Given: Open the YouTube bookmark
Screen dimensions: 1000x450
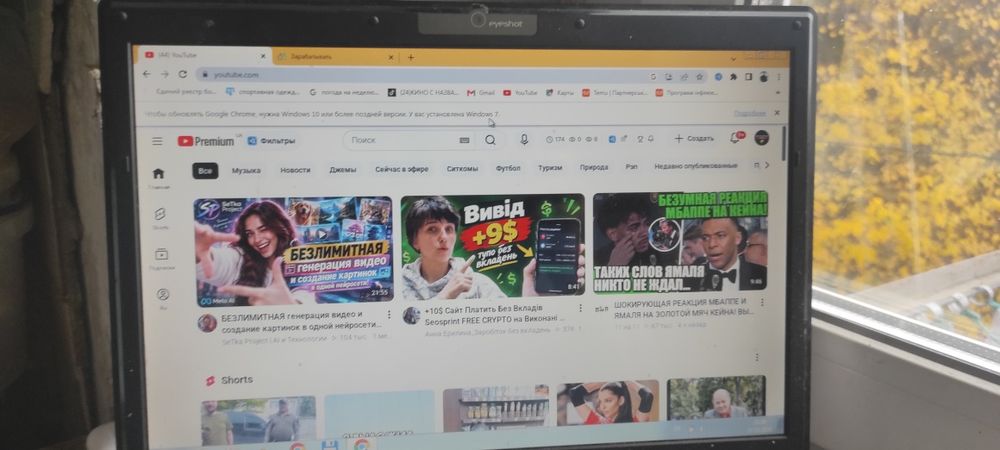Looking at the screenshot, I should pos(520,92).
